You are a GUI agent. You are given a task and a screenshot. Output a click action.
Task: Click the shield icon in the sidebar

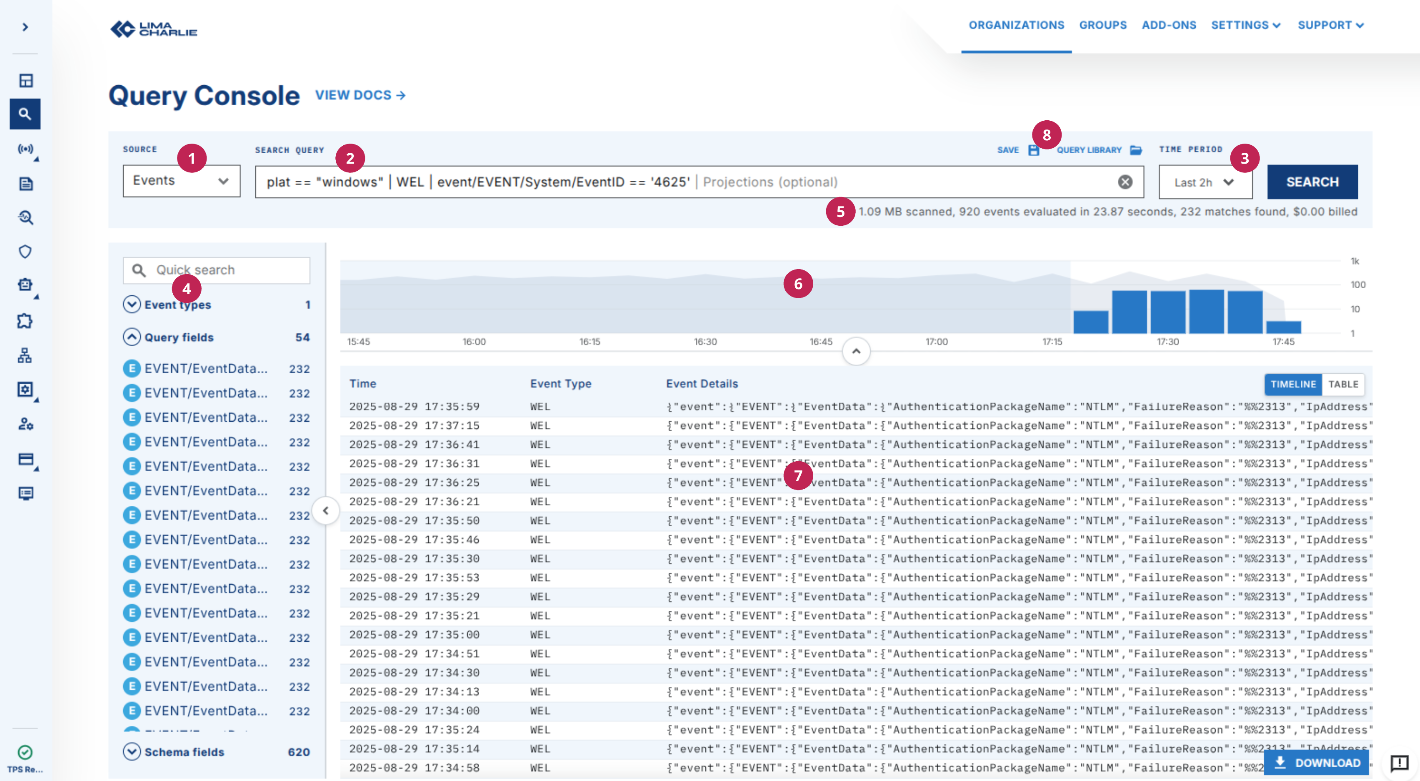(x=26, y=252)
